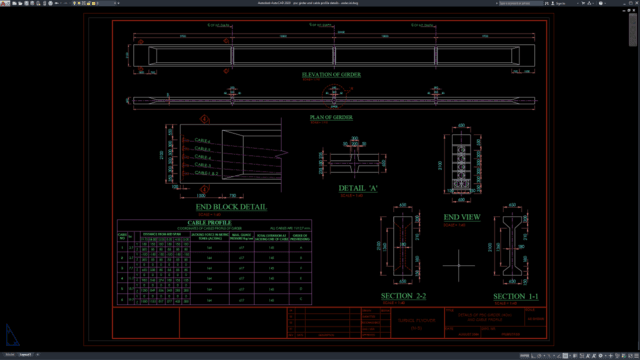Screen dimensions: 640x360
Task: Open the status bar Customization menu icon
Action: point(636,356)
